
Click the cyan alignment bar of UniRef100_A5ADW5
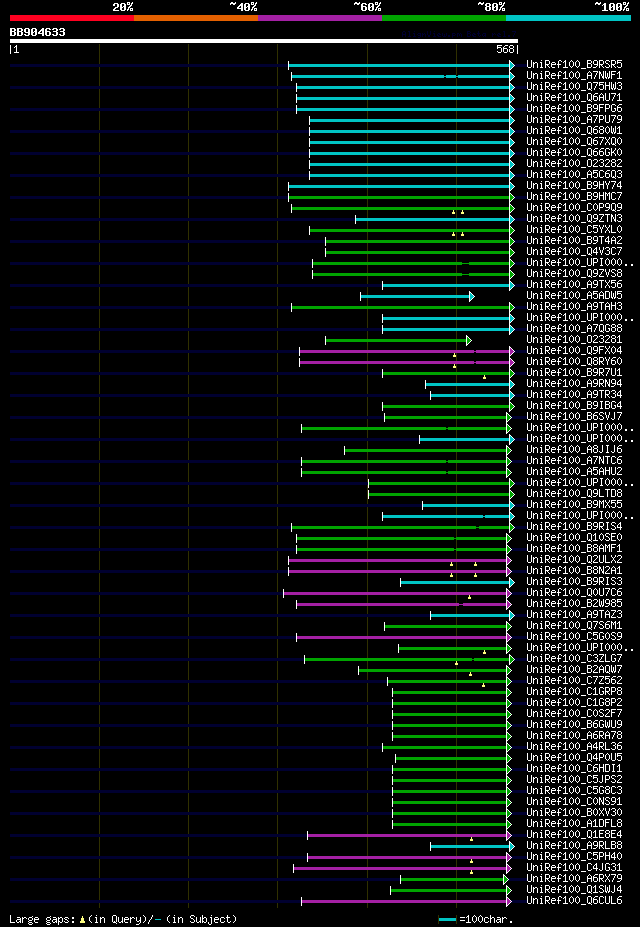click(415, 296)
